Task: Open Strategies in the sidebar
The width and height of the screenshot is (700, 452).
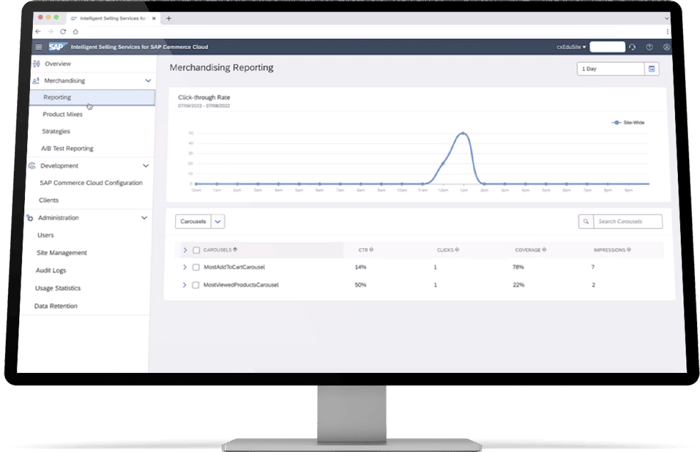Action: pos(56,131)
